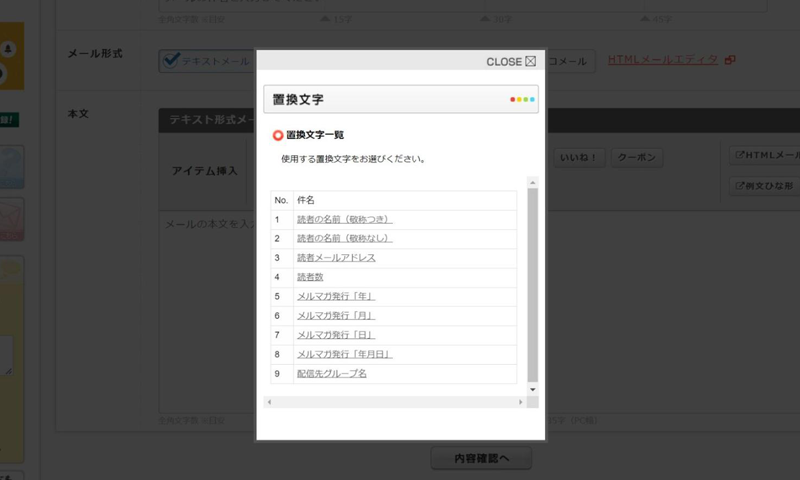The height and width of the screenshot is (480, 800).
Task: Choose 読者数 replacement text
Action: pyautogui.click(x=310, y=277)
